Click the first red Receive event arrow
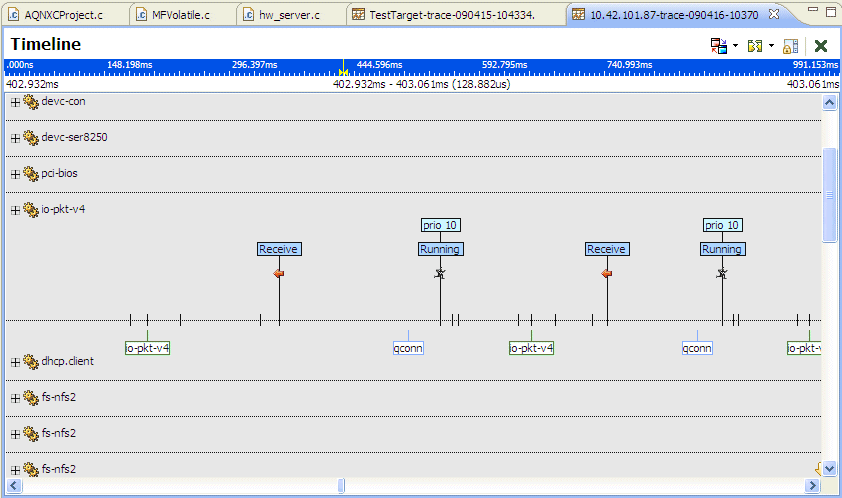Screen dimensions: 842x498 pos(279,273)
